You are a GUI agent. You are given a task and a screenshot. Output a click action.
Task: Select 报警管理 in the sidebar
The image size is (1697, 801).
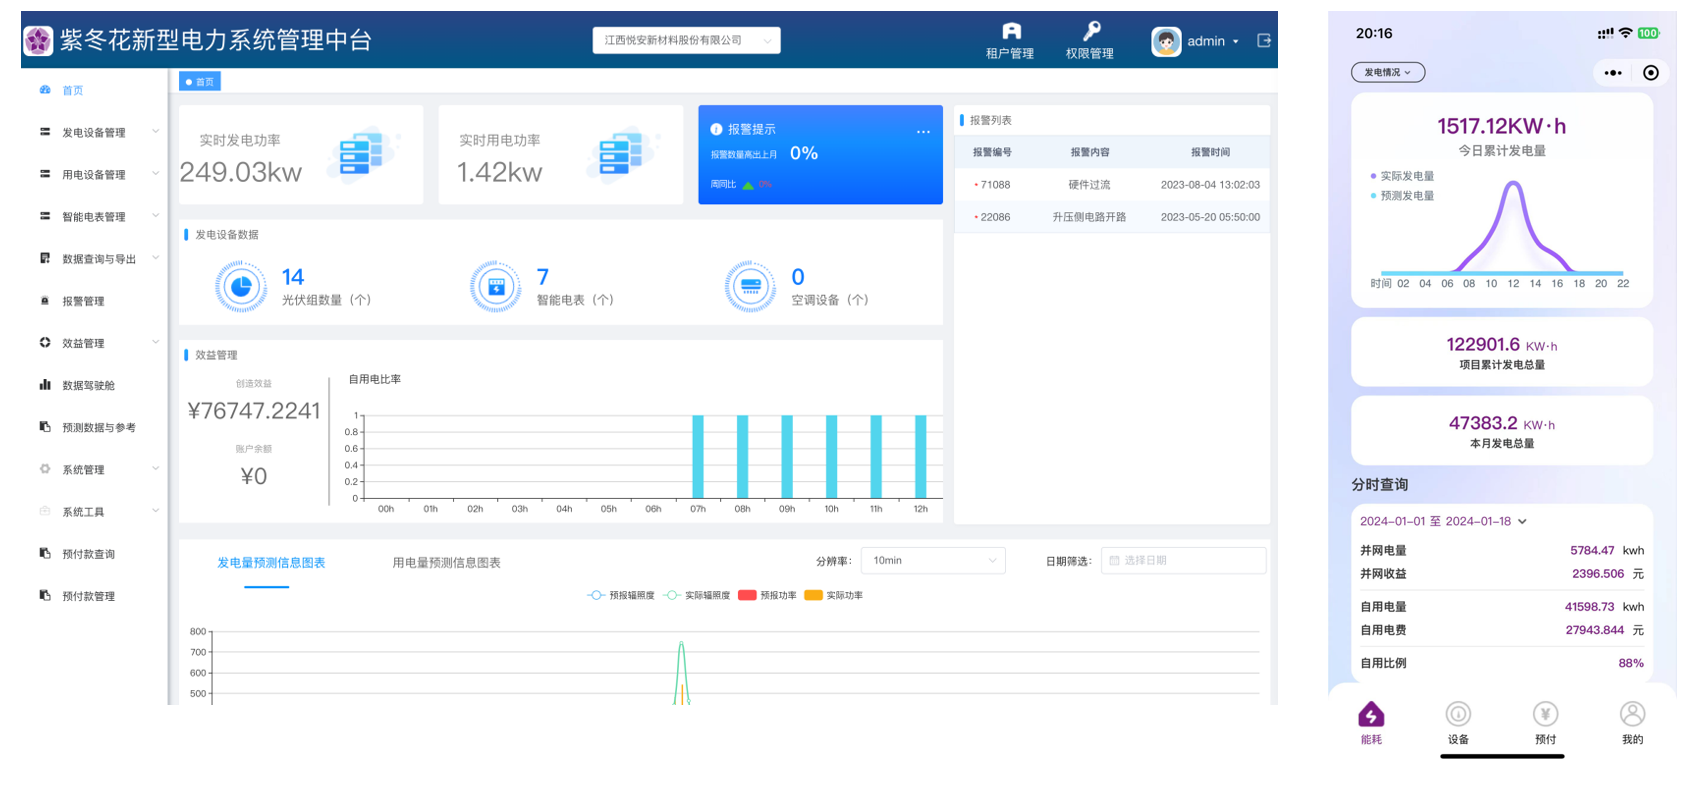83,301
